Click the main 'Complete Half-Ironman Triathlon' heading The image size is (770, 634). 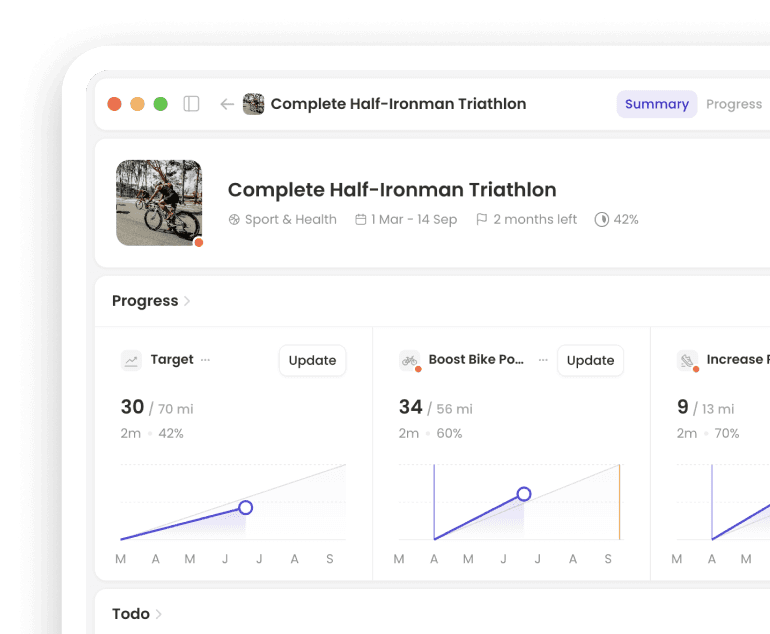tap(392, 190)
